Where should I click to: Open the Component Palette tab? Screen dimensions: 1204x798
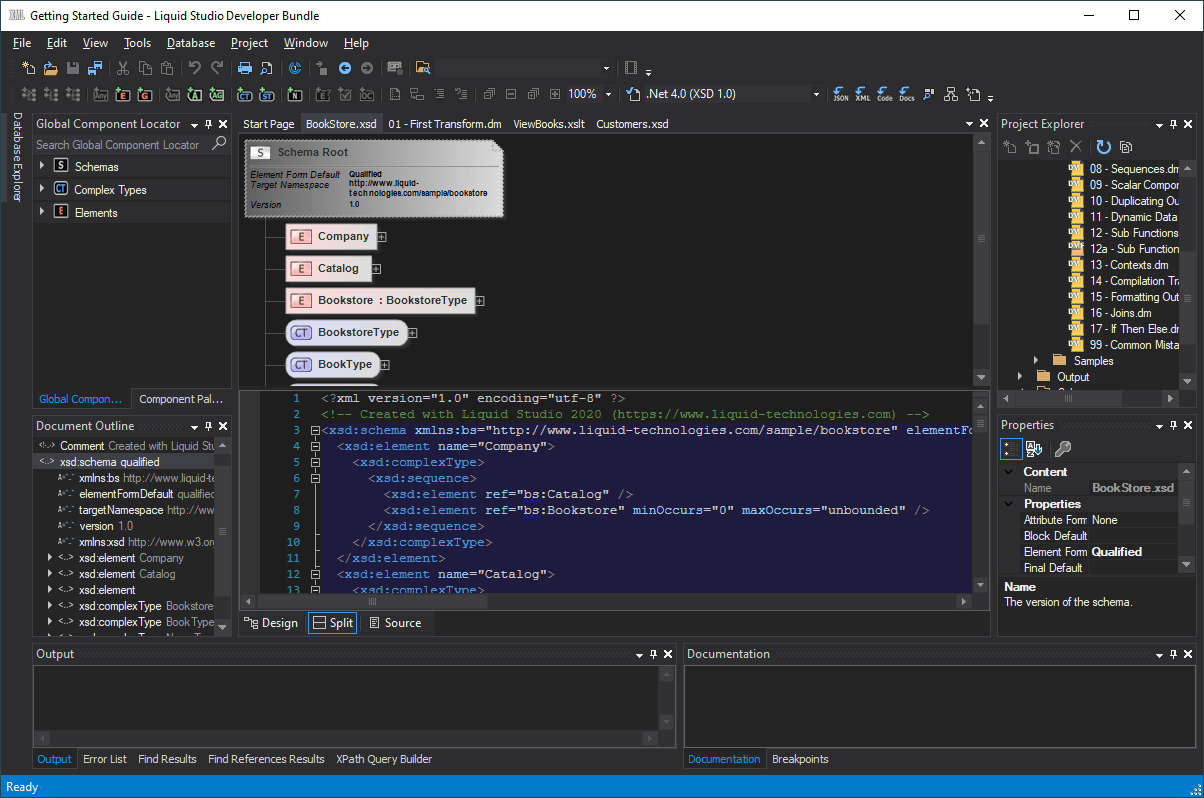tap(181, 399)
